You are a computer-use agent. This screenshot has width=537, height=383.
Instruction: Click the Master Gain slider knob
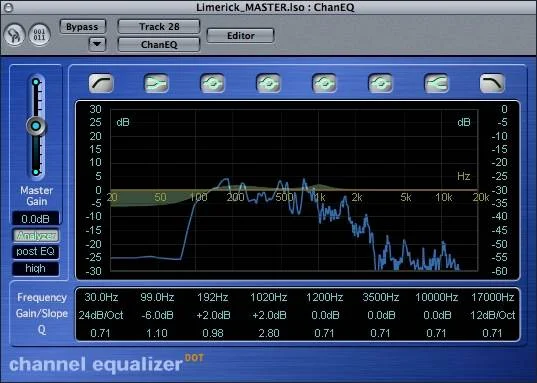pos(36,126)
